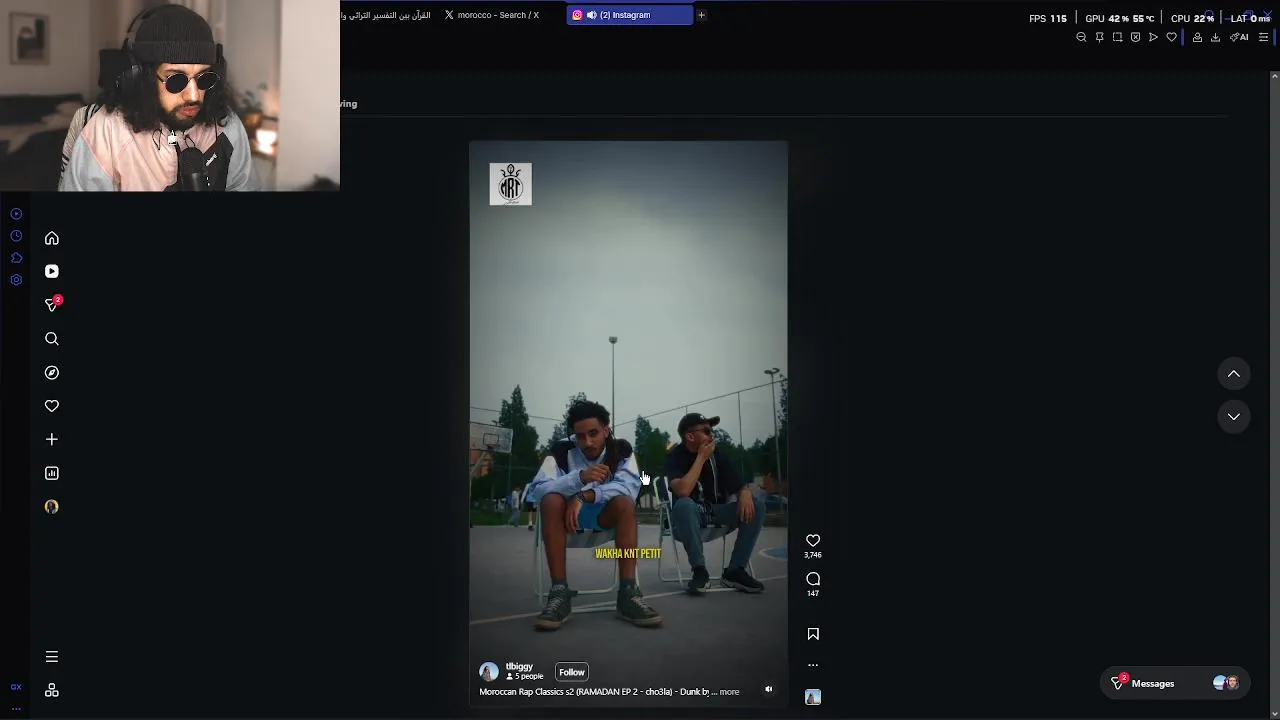Viewport: 1280px width, 720px height.
Task: Open the browser downloads icon
Action: click(x=1215, y=37)
